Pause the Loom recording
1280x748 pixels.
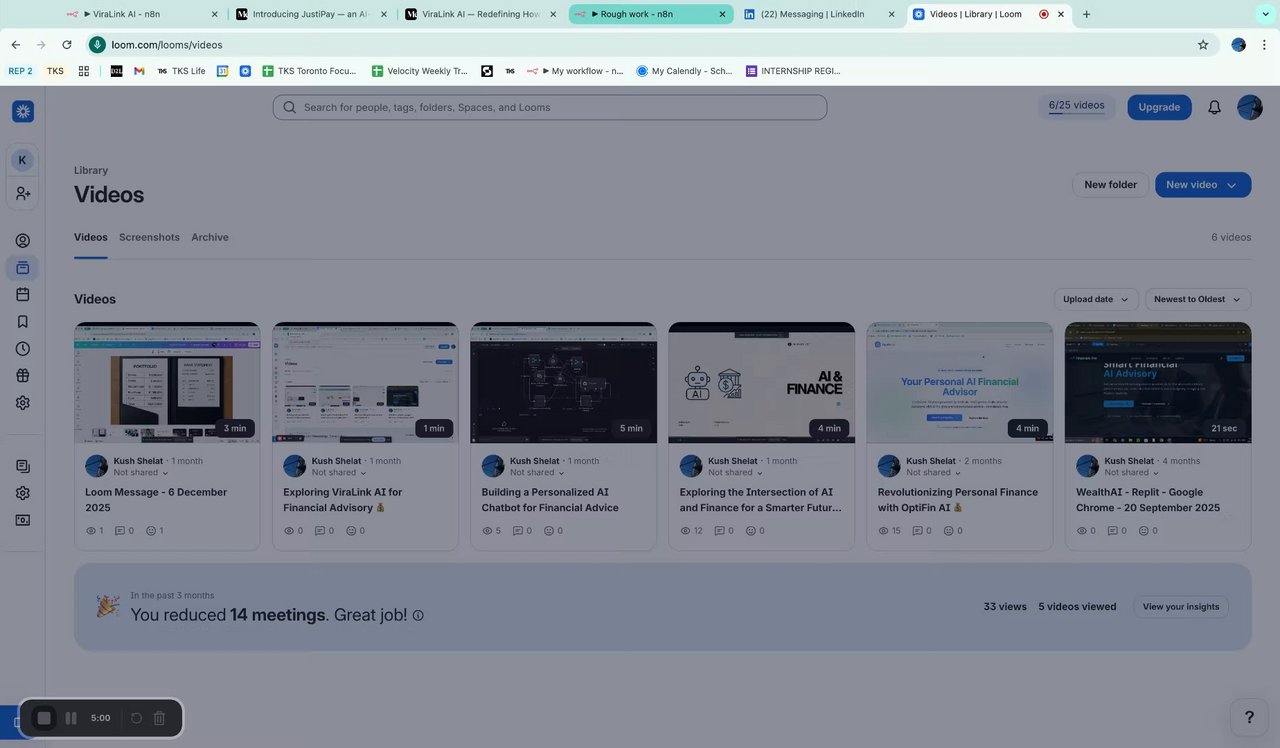click(71, 718)
